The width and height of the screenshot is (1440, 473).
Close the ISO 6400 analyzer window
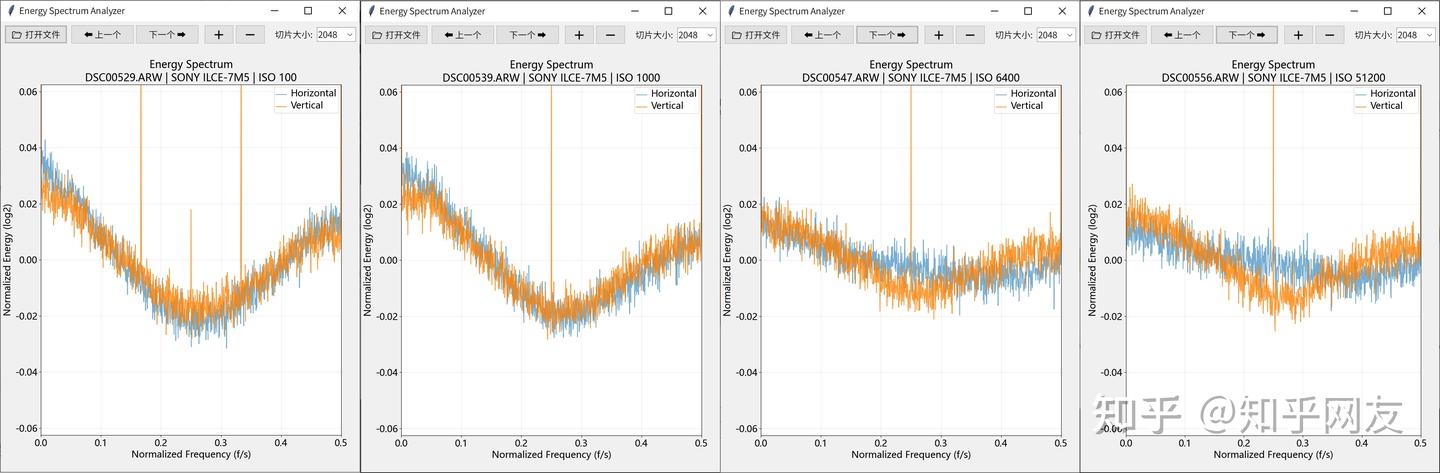pos(1062,11)
